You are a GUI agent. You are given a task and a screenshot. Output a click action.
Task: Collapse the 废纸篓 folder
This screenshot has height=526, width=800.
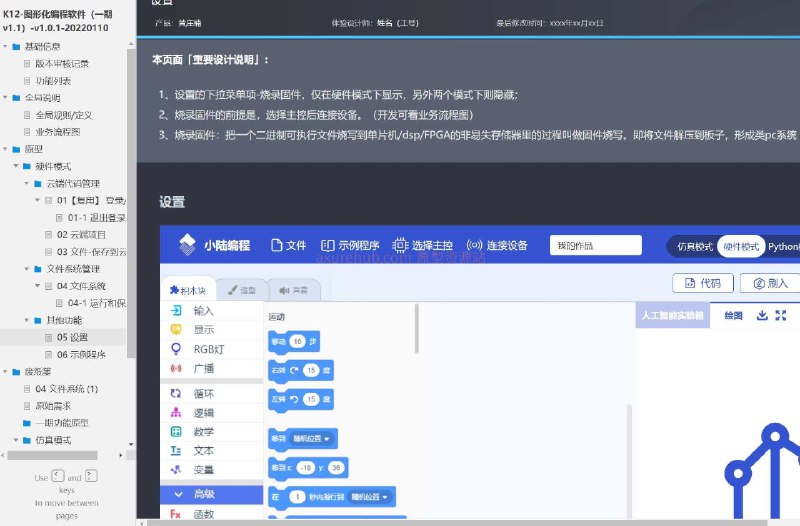point(5,371)
